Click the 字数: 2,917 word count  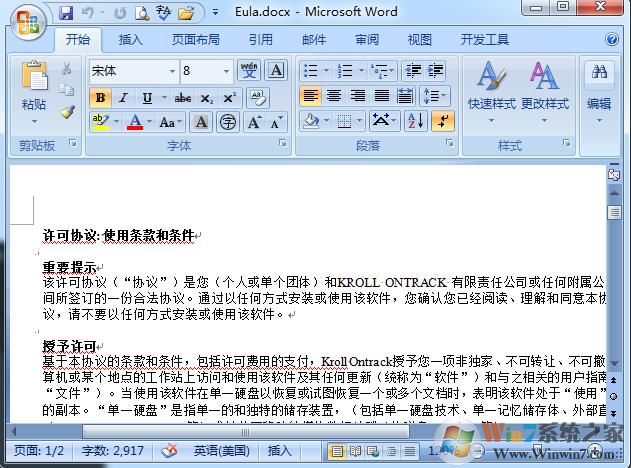tap(113, 450)
